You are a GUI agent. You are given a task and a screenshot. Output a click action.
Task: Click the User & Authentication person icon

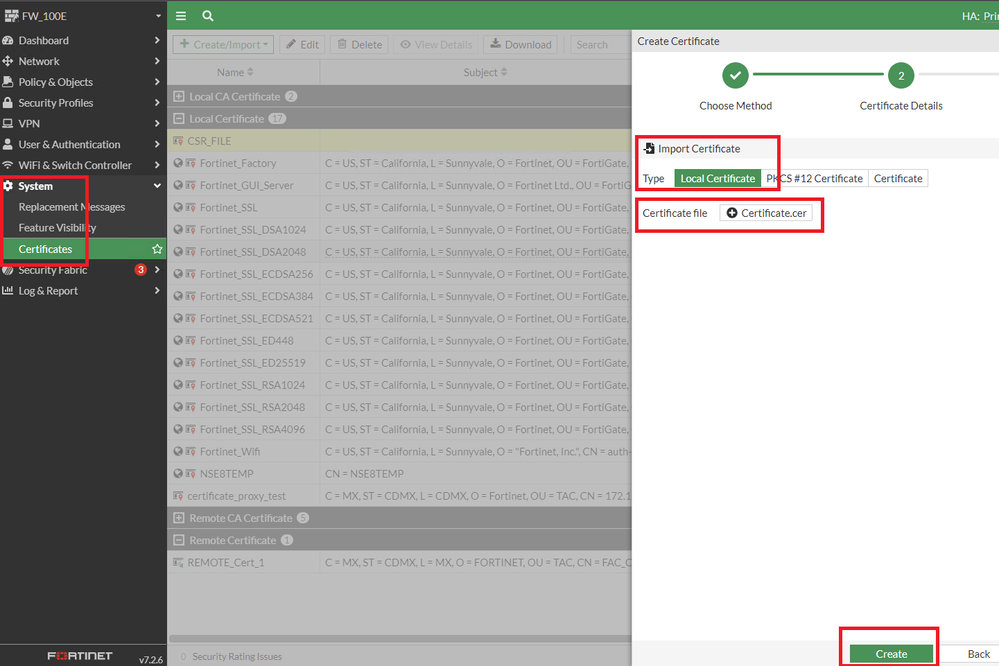[8, 144]
